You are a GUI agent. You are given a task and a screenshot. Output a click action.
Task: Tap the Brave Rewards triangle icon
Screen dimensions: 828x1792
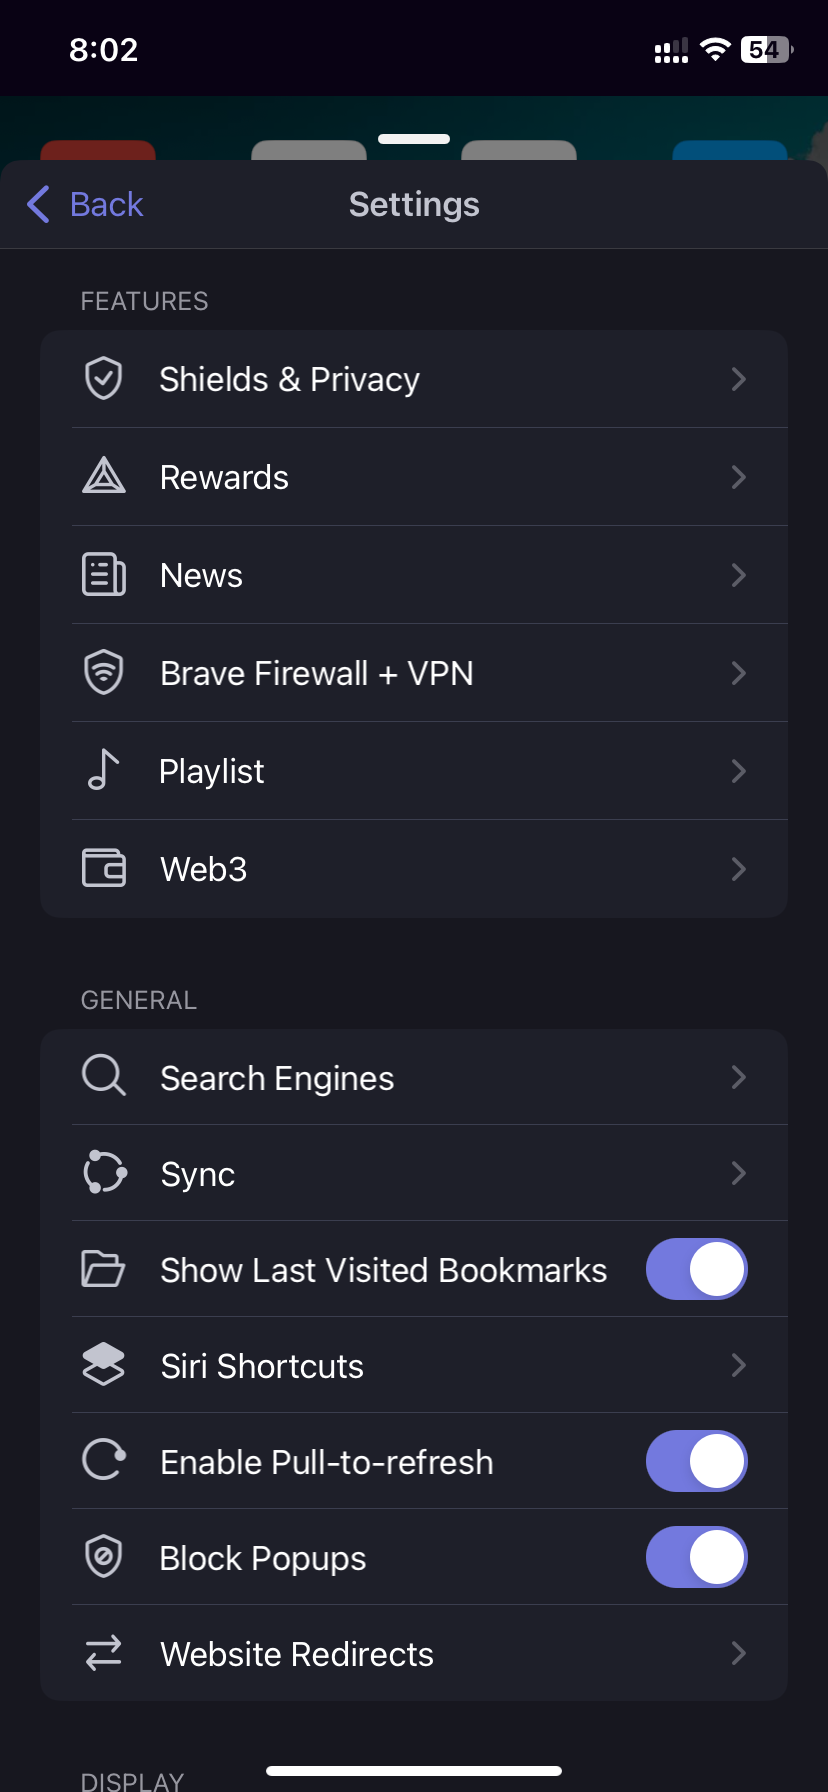[103, 476]
